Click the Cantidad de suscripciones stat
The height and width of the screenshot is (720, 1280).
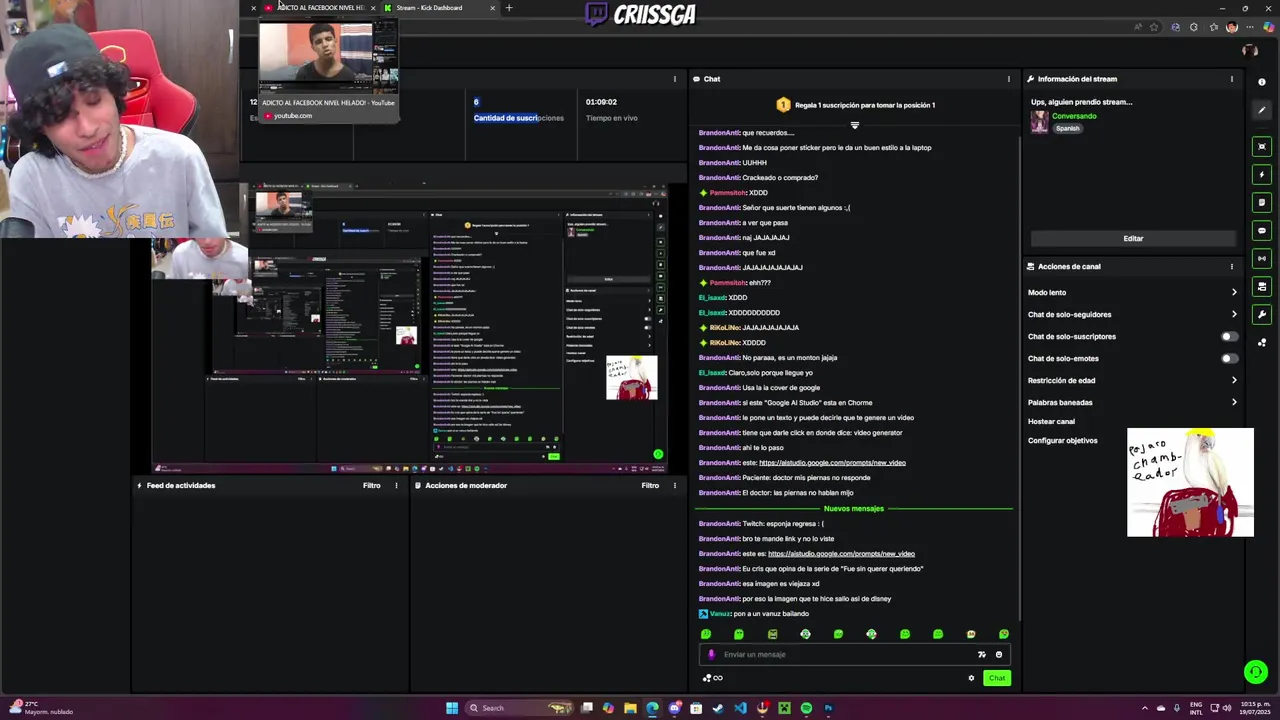click(x=518, y=110)
